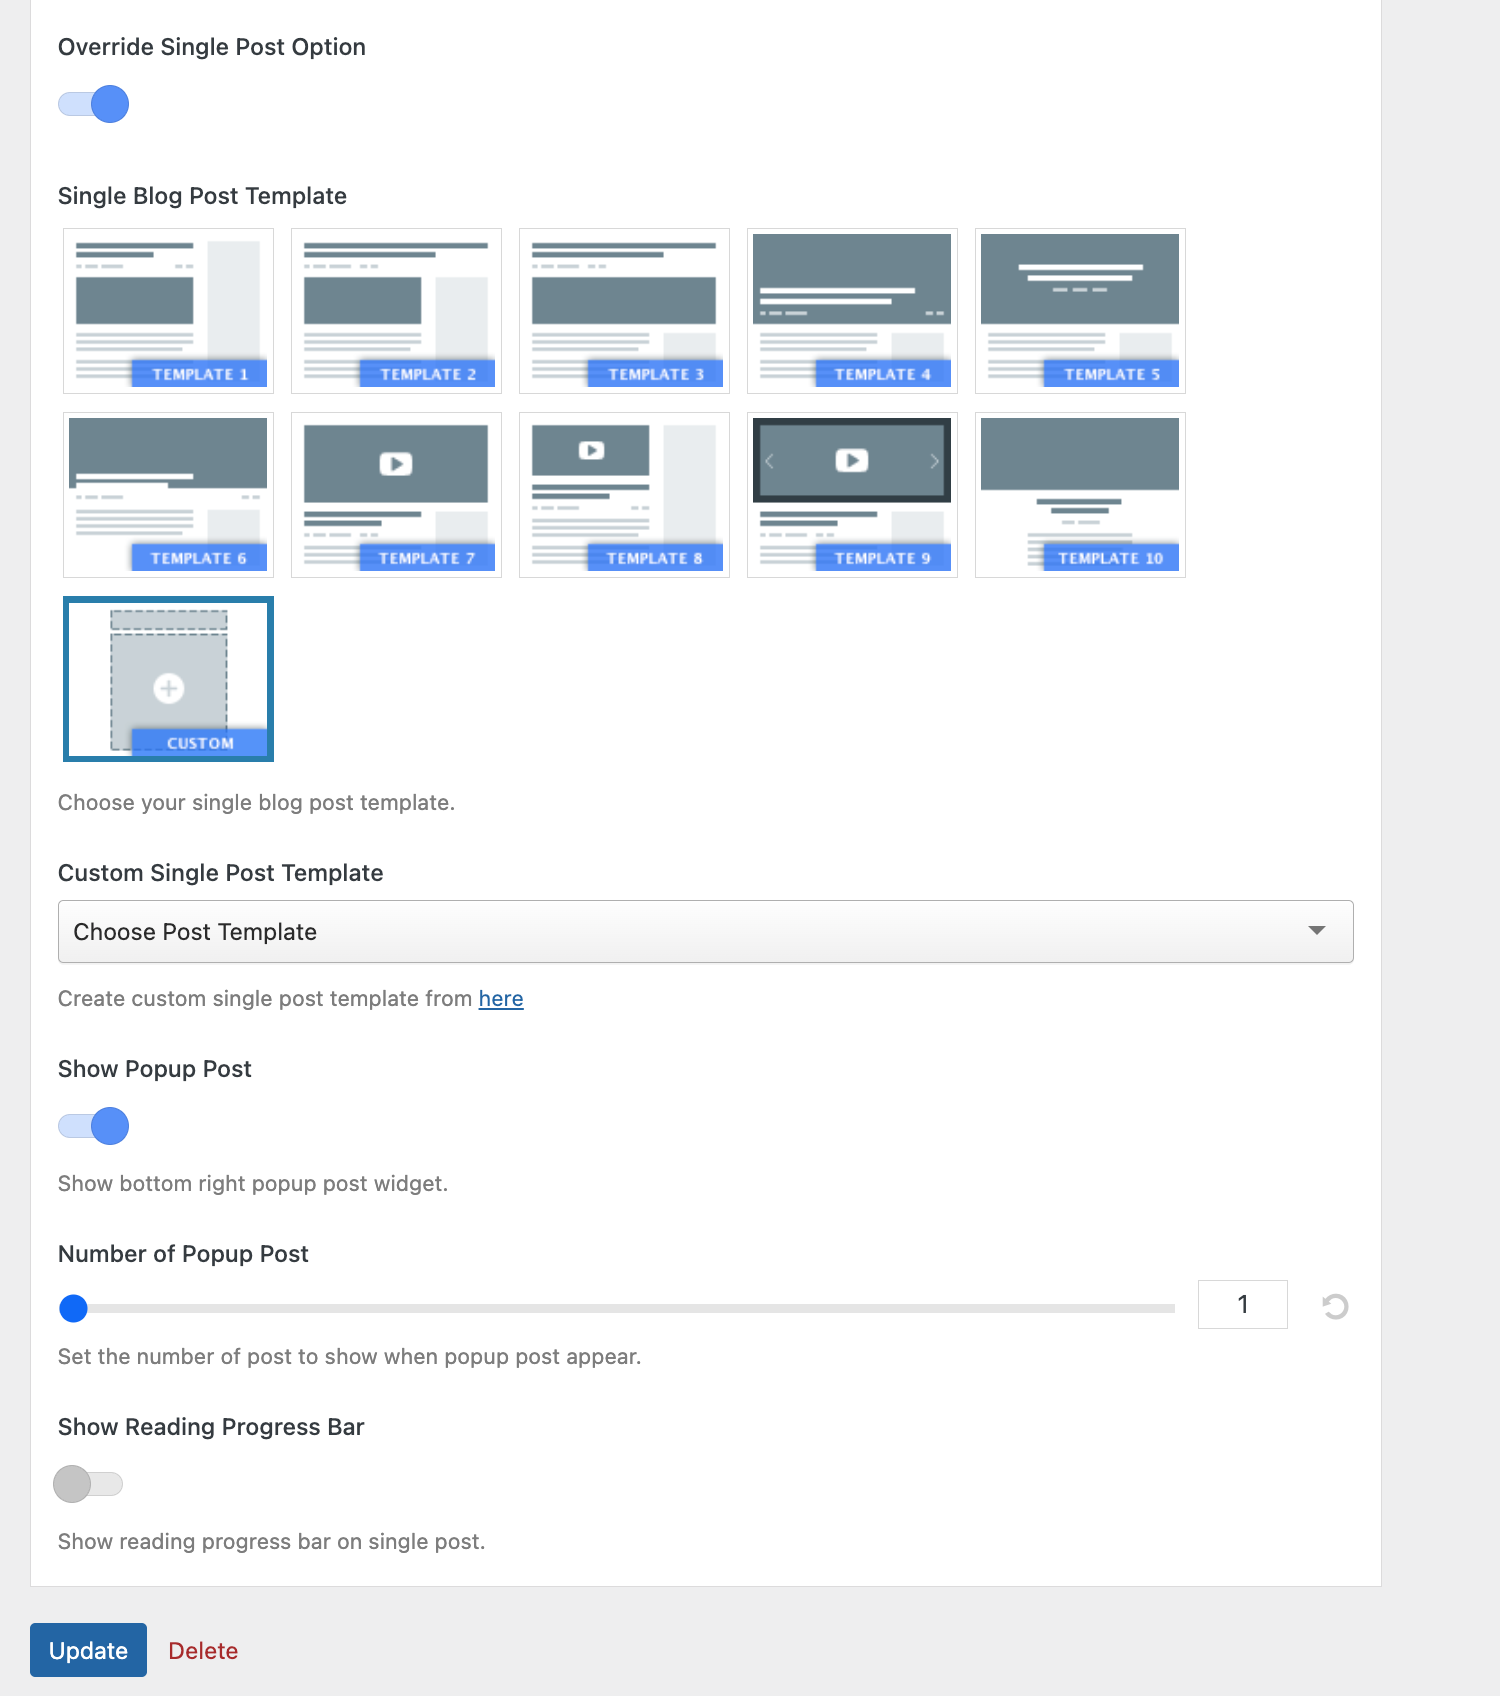Open the Choose Post Template dropdown
This screenshot has height=1696, width=1500.
click(x=705, y=932)
